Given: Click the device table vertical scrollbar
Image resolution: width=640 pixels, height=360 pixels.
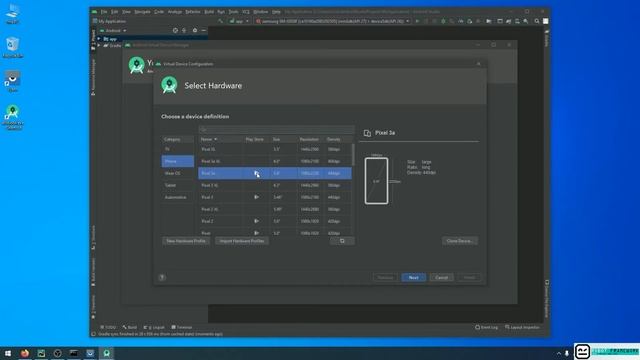Looking at the screenshot, I should [353, 155].
